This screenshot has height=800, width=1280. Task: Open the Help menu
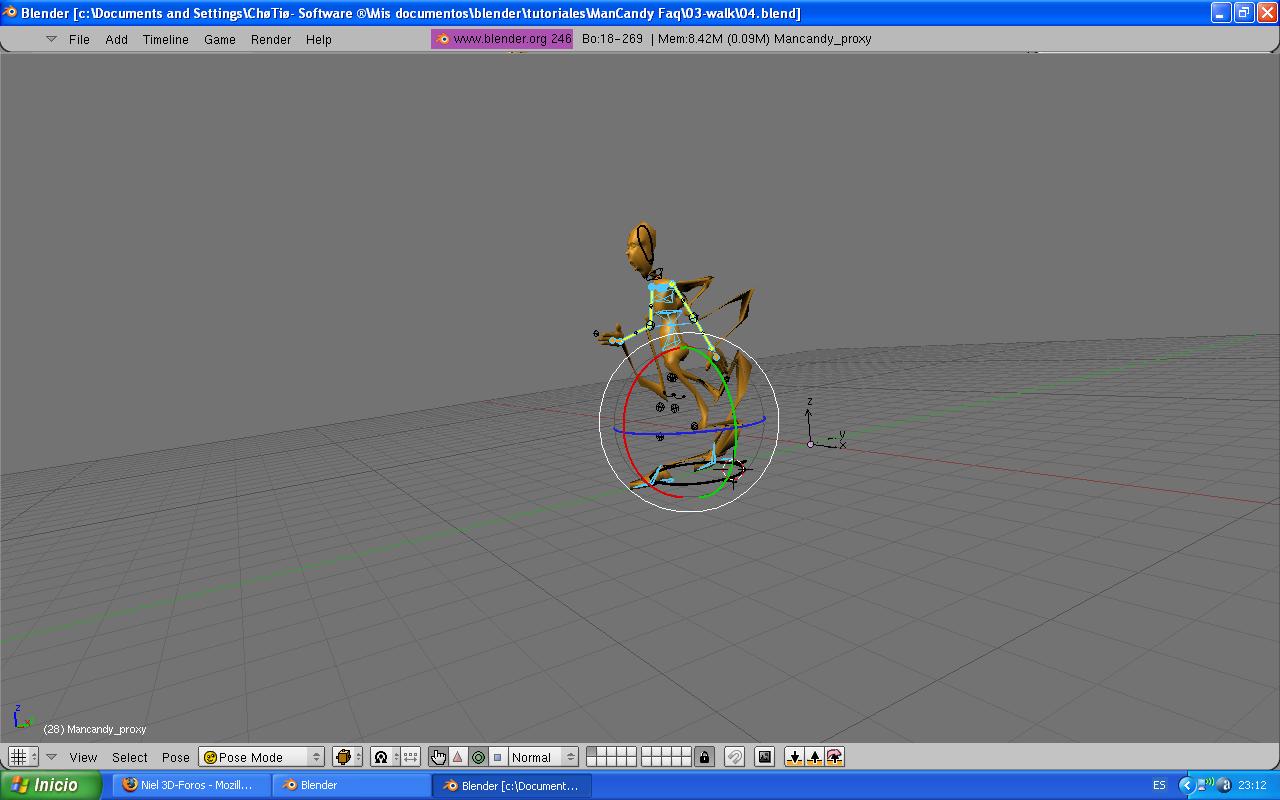pyautogui.click(x=319, y=39)
